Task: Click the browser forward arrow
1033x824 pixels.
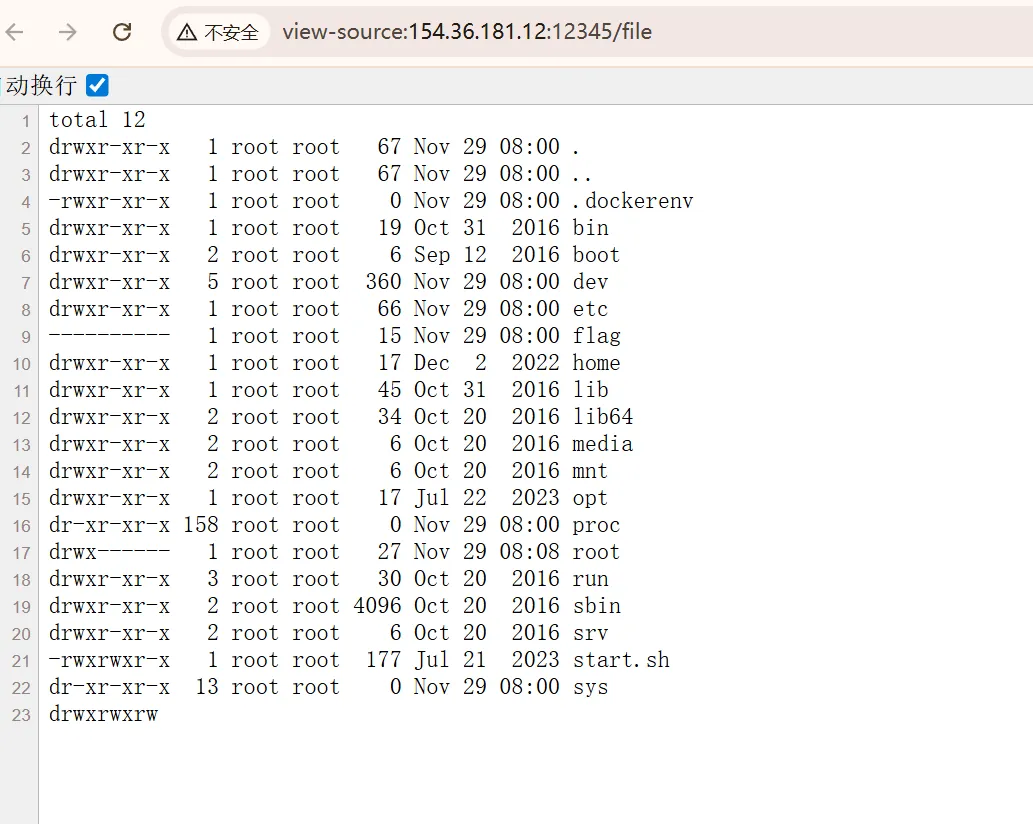Action: tap(67, 32)
